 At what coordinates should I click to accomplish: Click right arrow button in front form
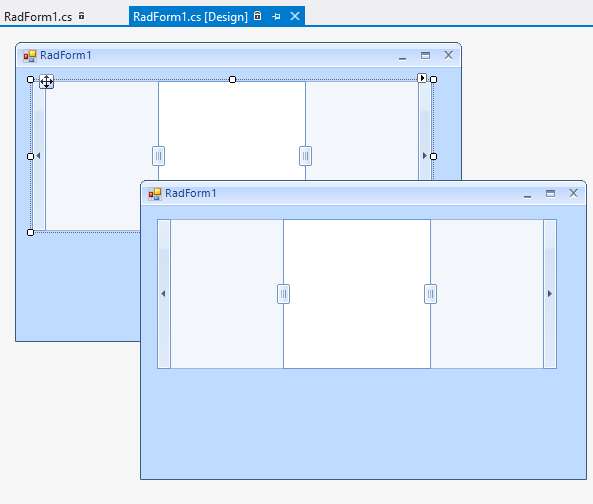(550, 294)
